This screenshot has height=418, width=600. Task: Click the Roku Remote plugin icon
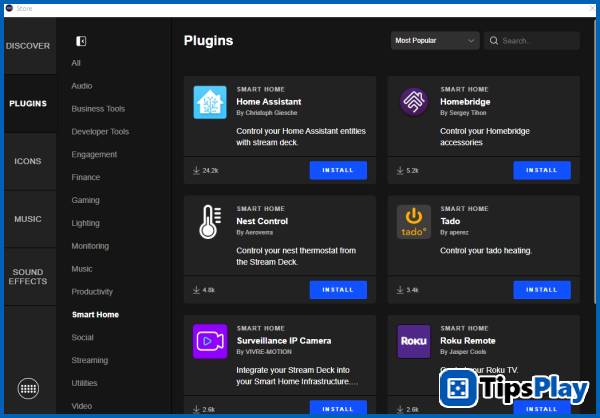(414, 341)
